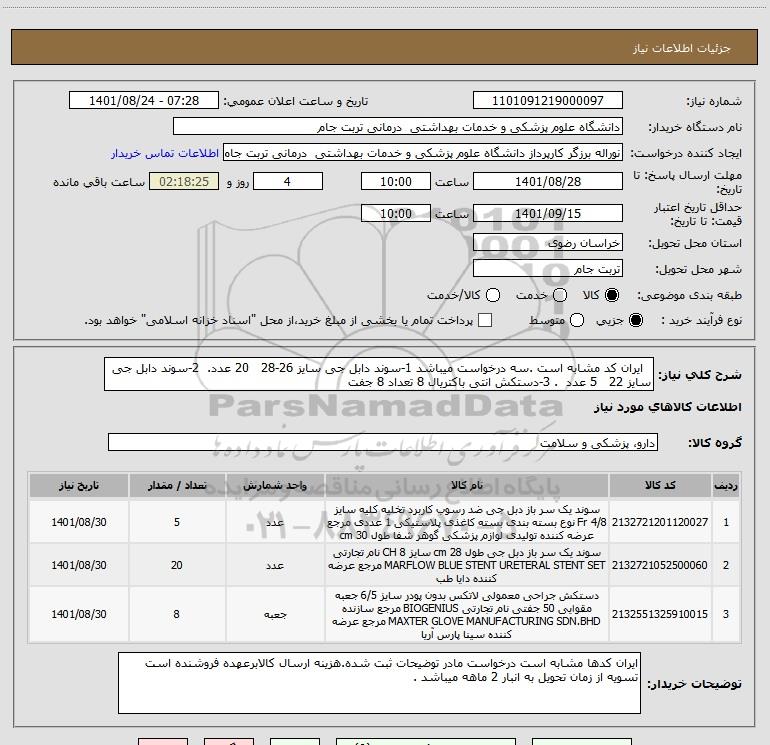This screenshot has width=770, height=745.
Task: Click the remaining time 02:18:25 field
Action: click(184, 181)
